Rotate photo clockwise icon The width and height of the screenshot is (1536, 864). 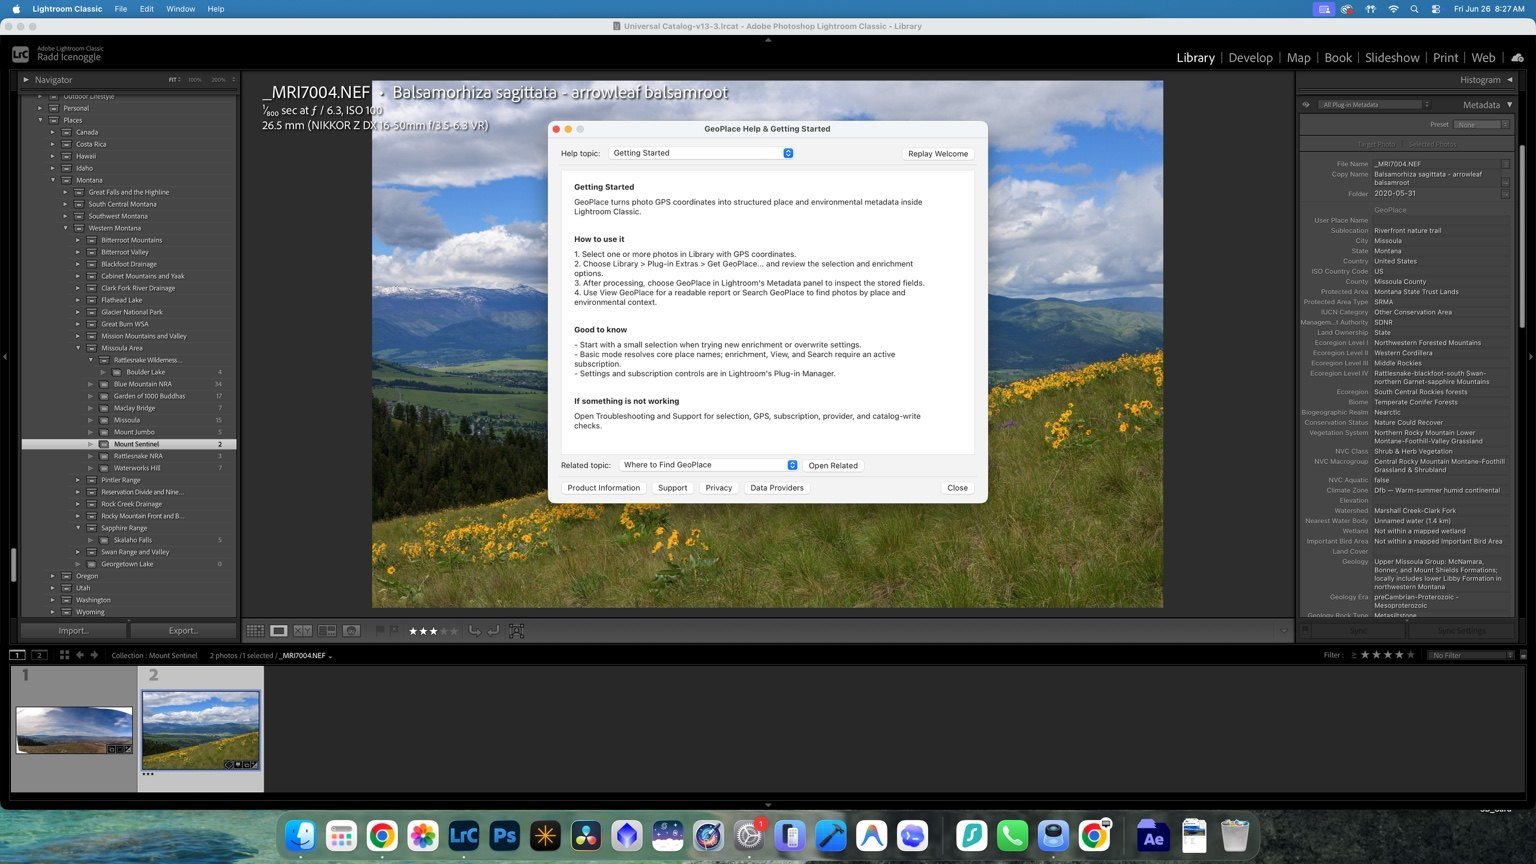click(x=493, y=631)
